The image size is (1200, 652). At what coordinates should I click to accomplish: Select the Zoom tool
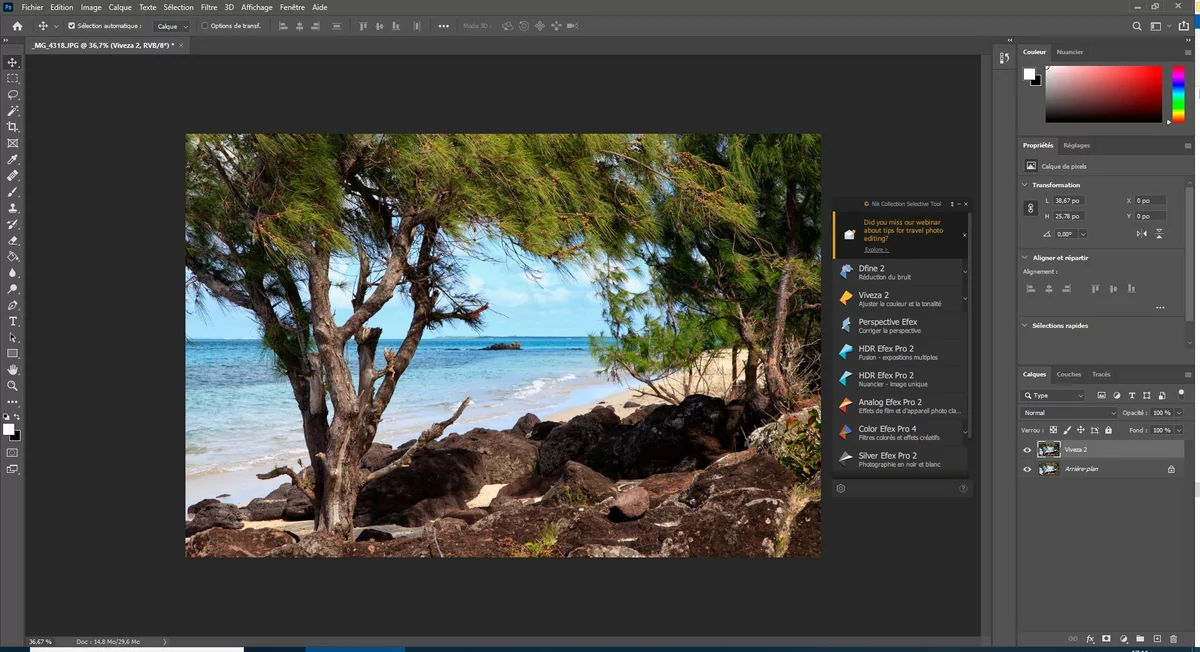[x=13, y=385]
